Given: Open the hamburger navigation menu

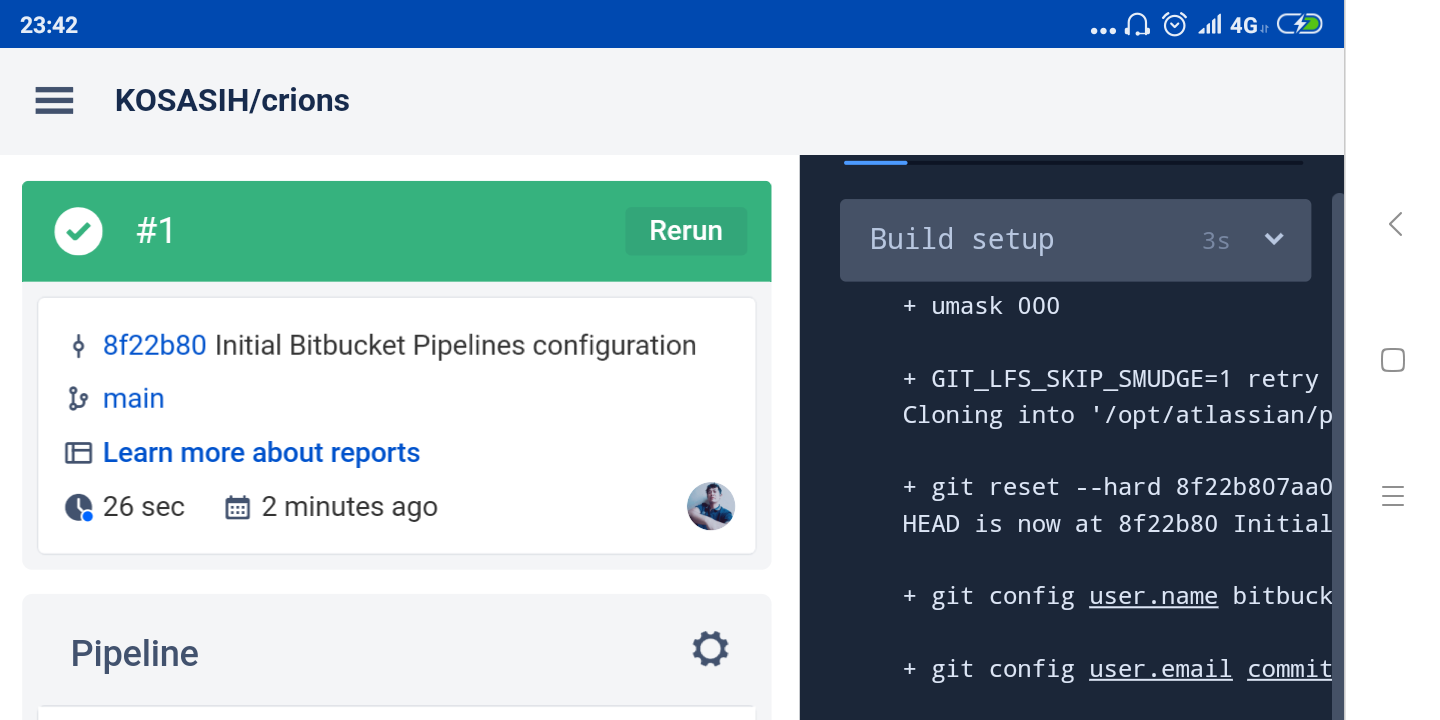Looking at the screenshot, I should [x=54, y=100].
